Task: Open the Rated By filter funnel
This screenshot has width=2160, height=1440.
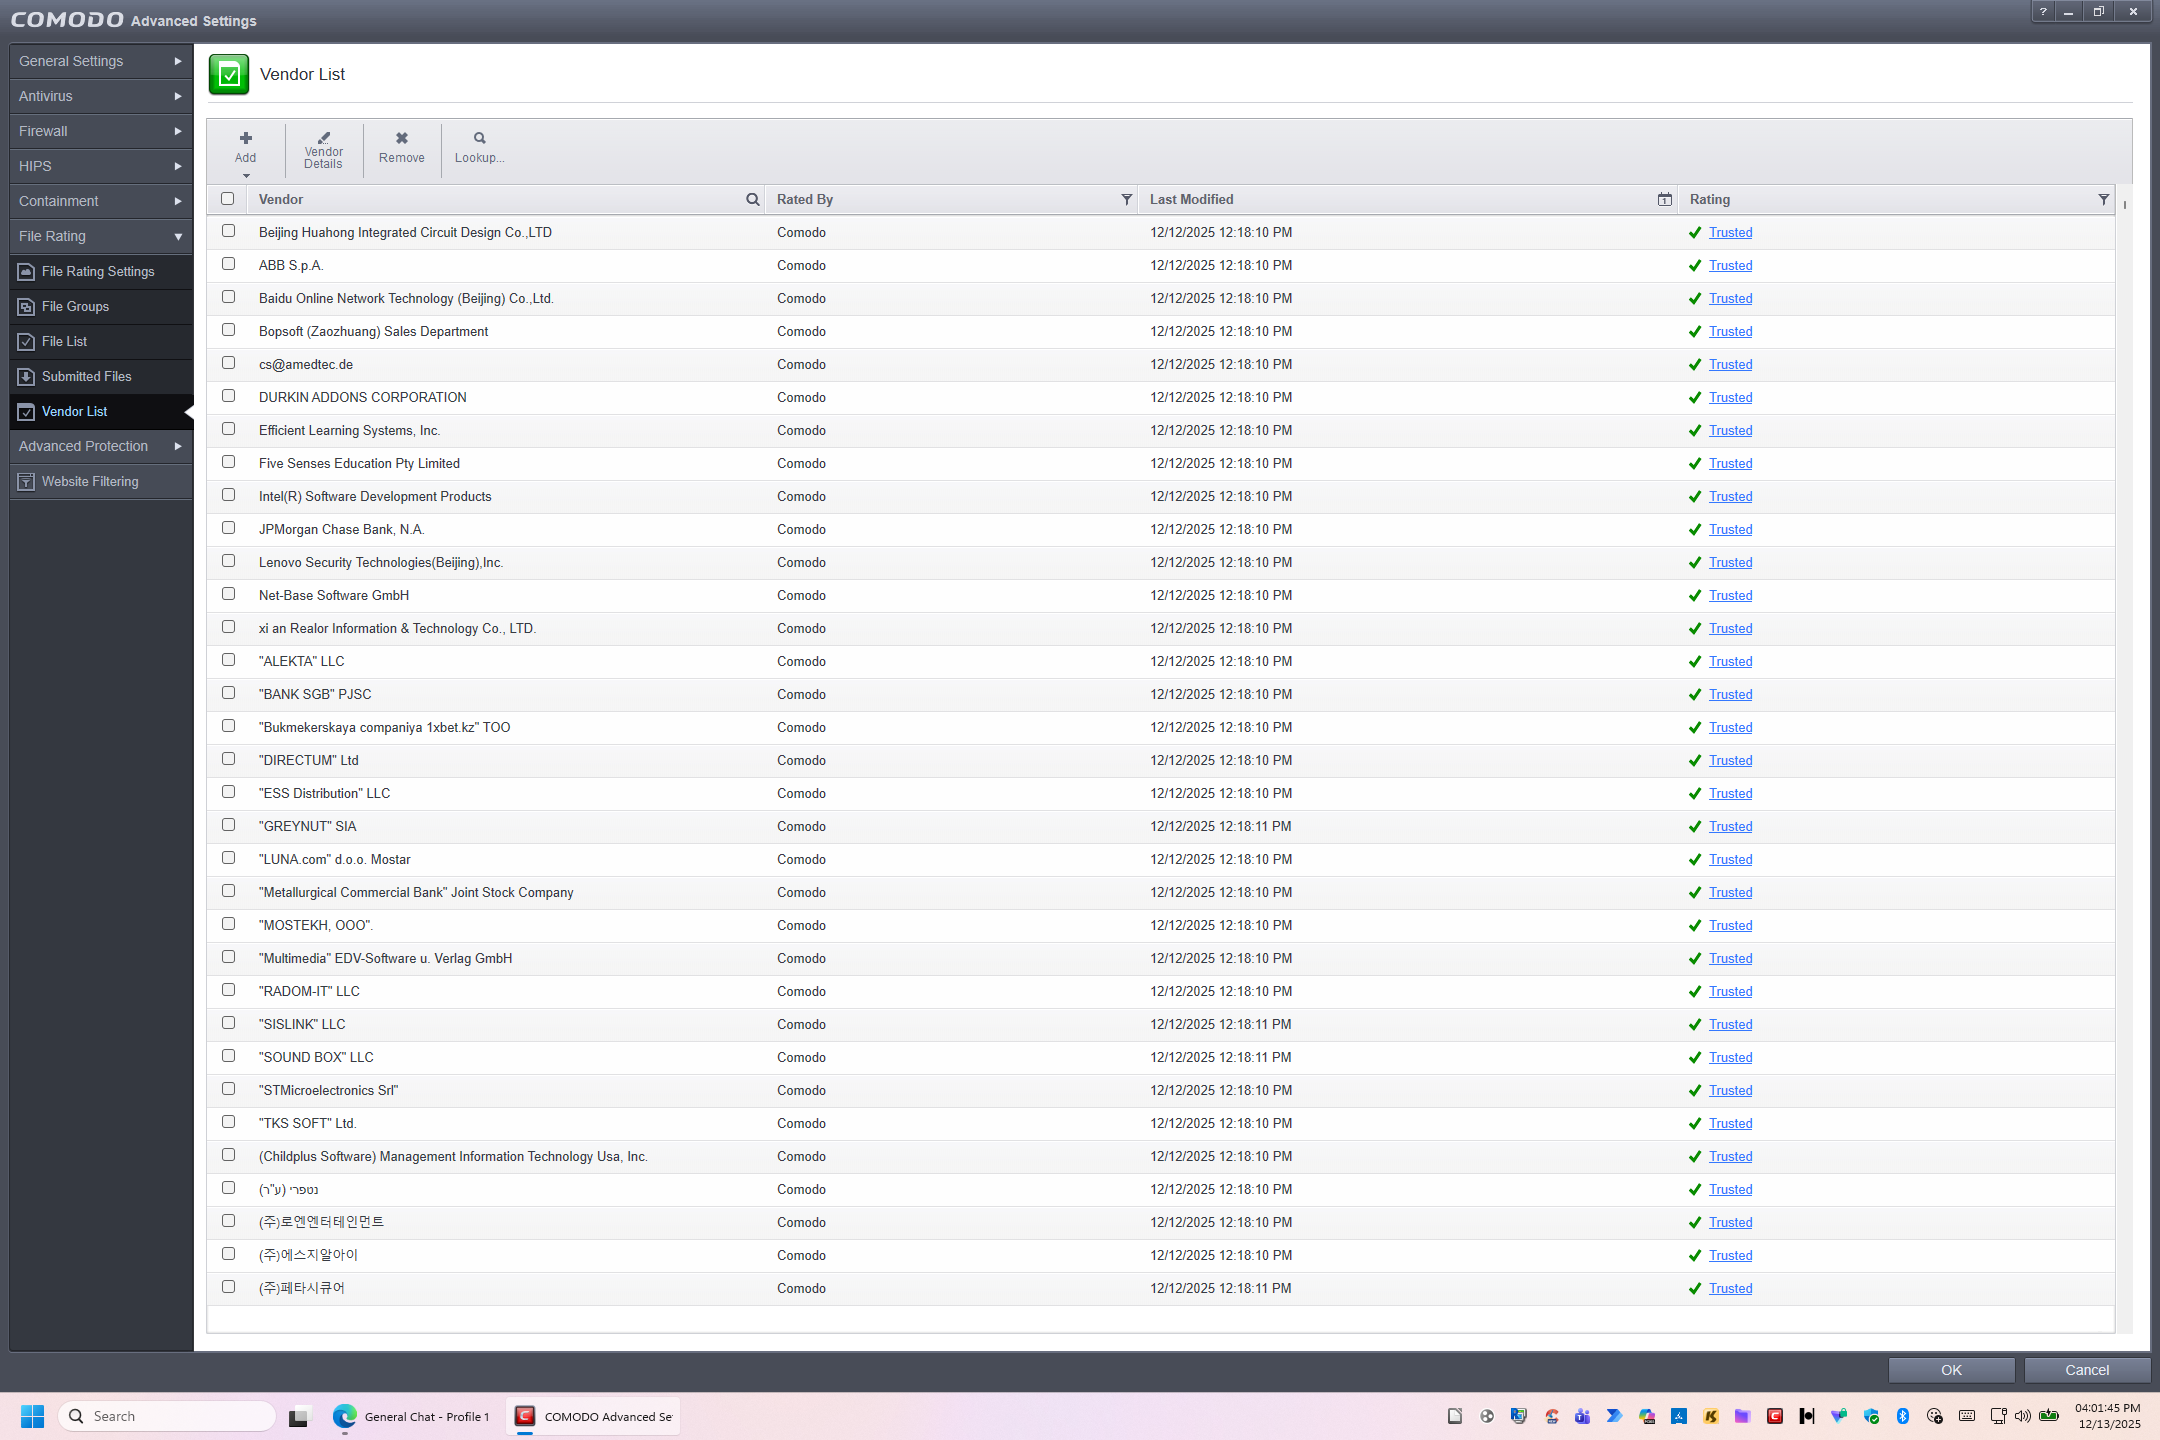Action: coord(1126,200)
